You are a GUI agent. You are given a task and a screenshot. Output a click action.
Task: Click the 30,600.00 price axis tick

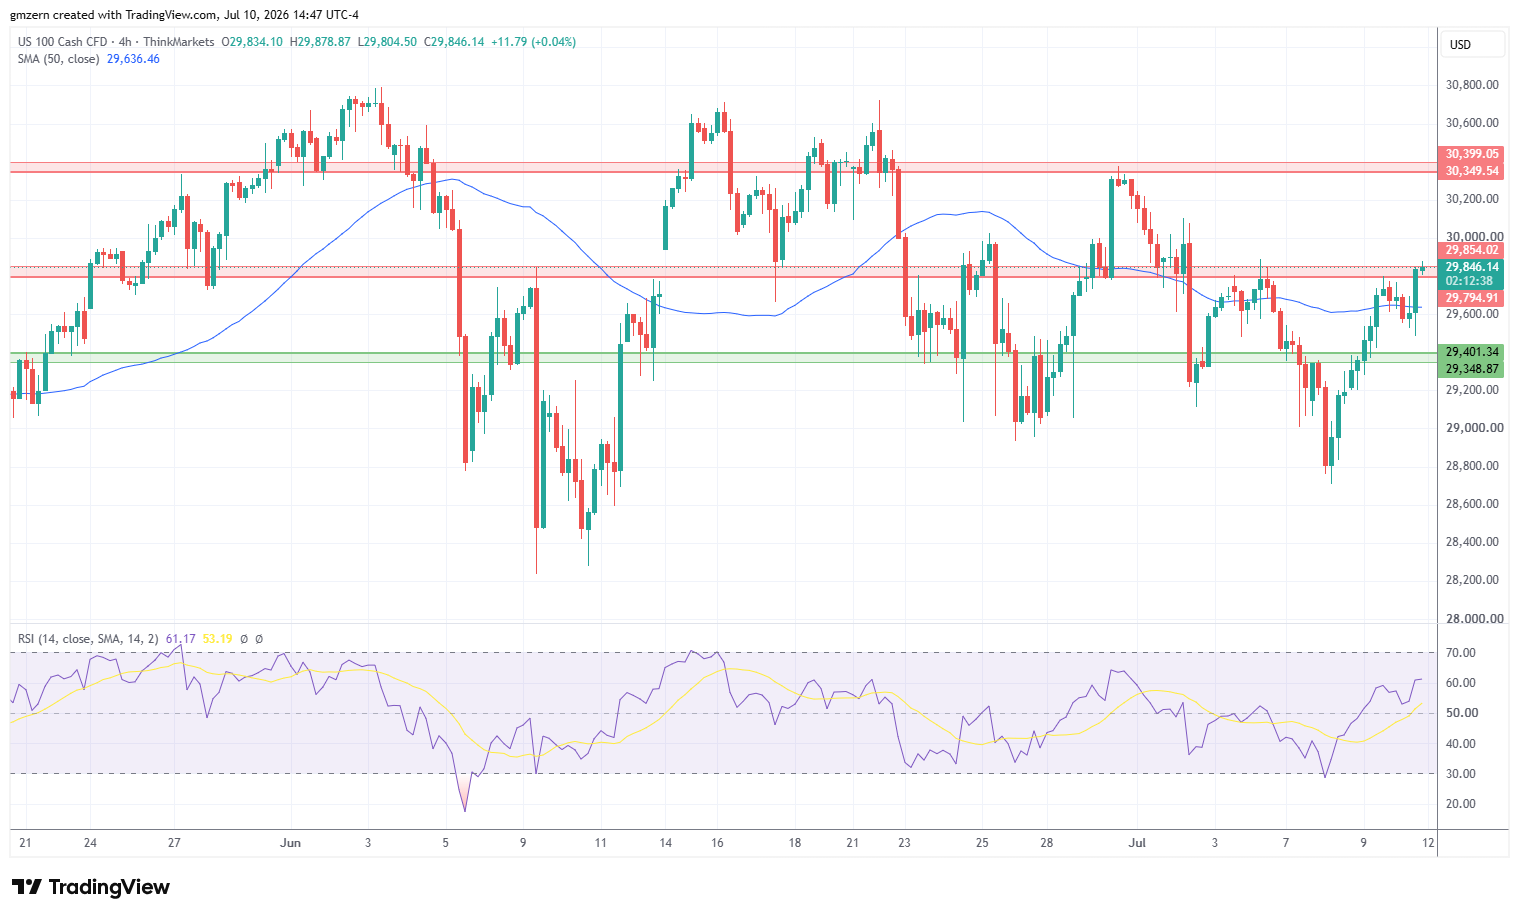(1472, 123)
